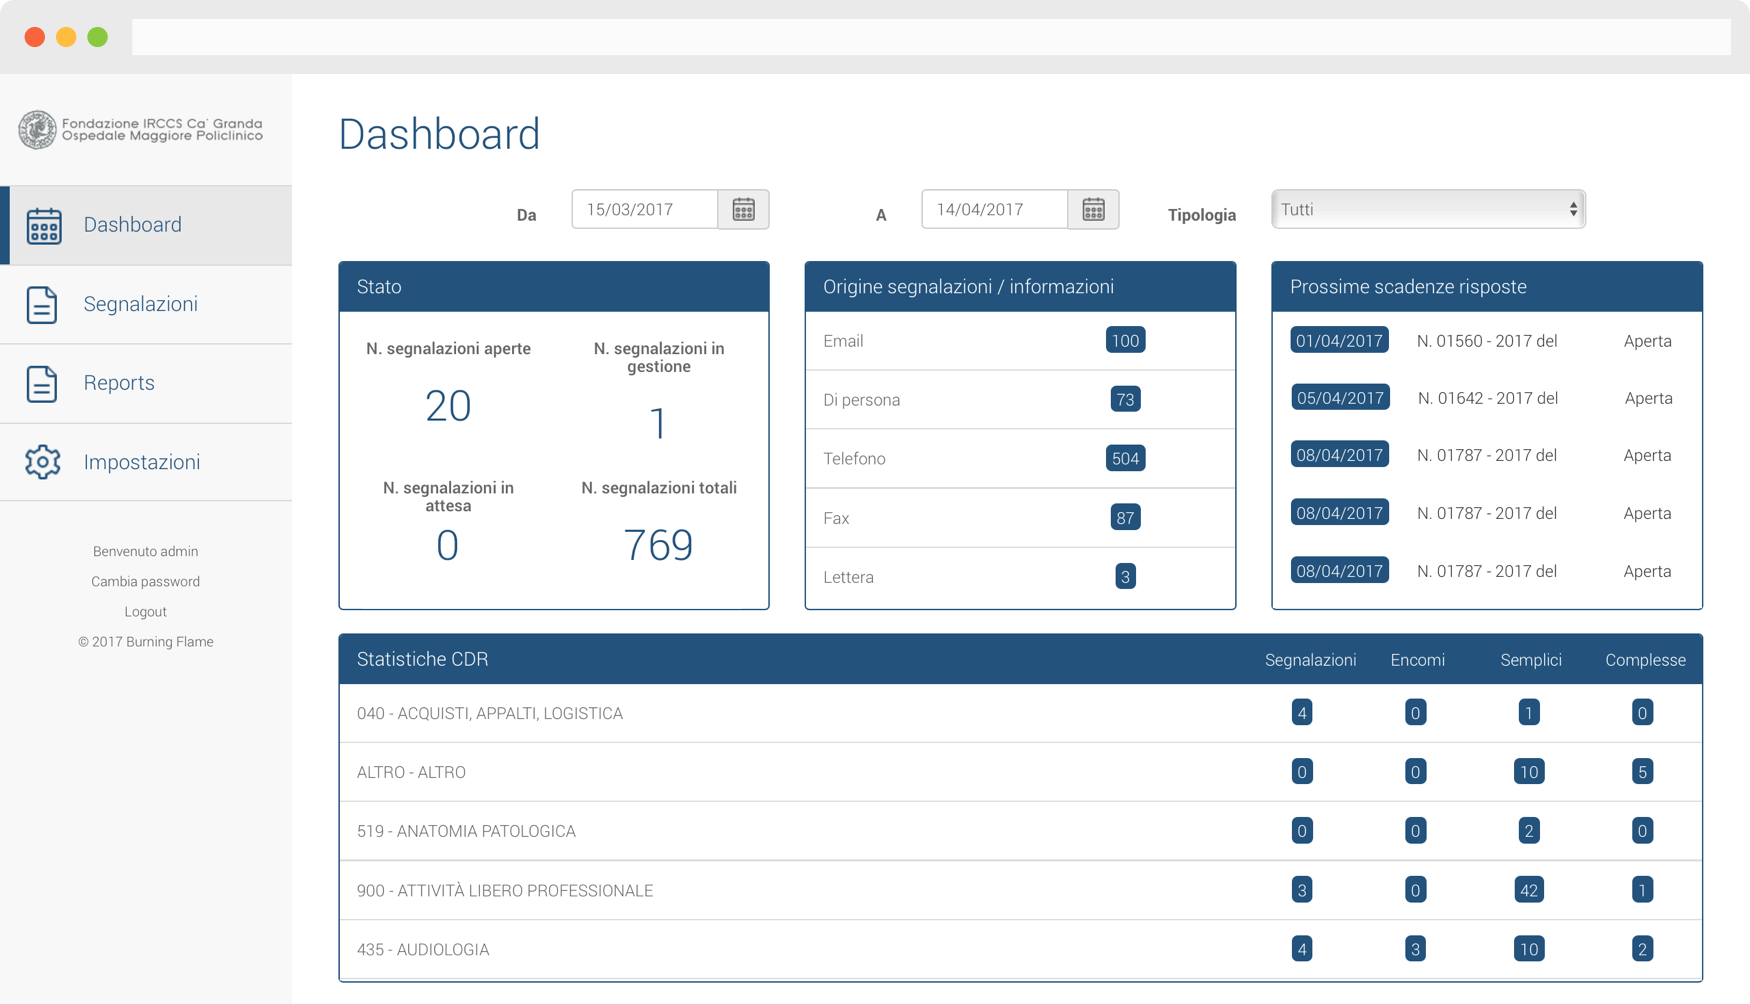Image resolution: width=1750 pixels, height=1004 pixels.
Task: Click the Semplici column header
Action: (x=1531, y=660)
